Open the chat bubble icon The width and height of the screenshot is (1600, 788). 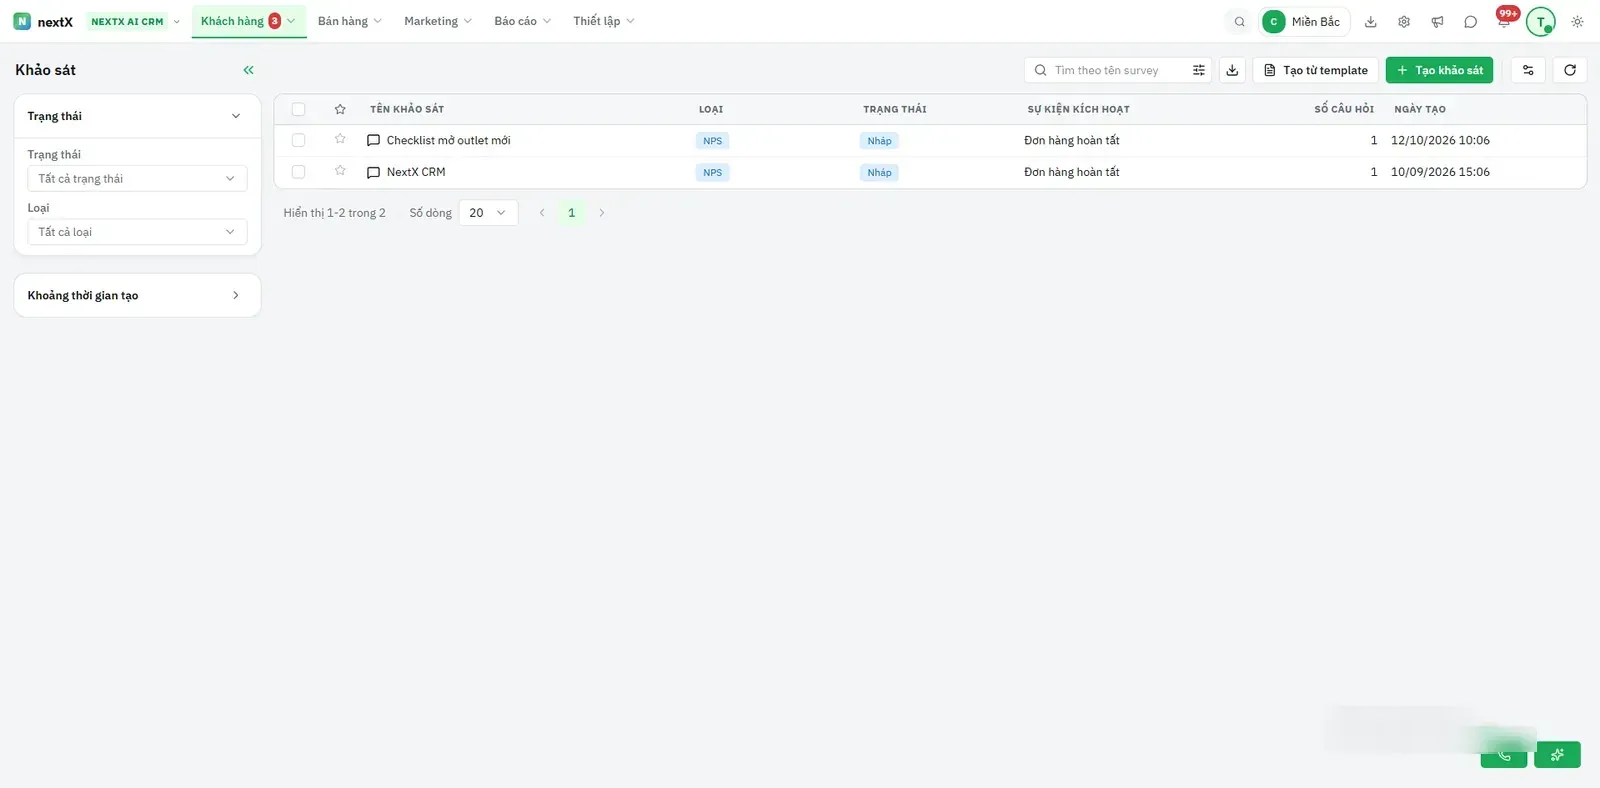pyautogui.click(x=1470, y=21)
